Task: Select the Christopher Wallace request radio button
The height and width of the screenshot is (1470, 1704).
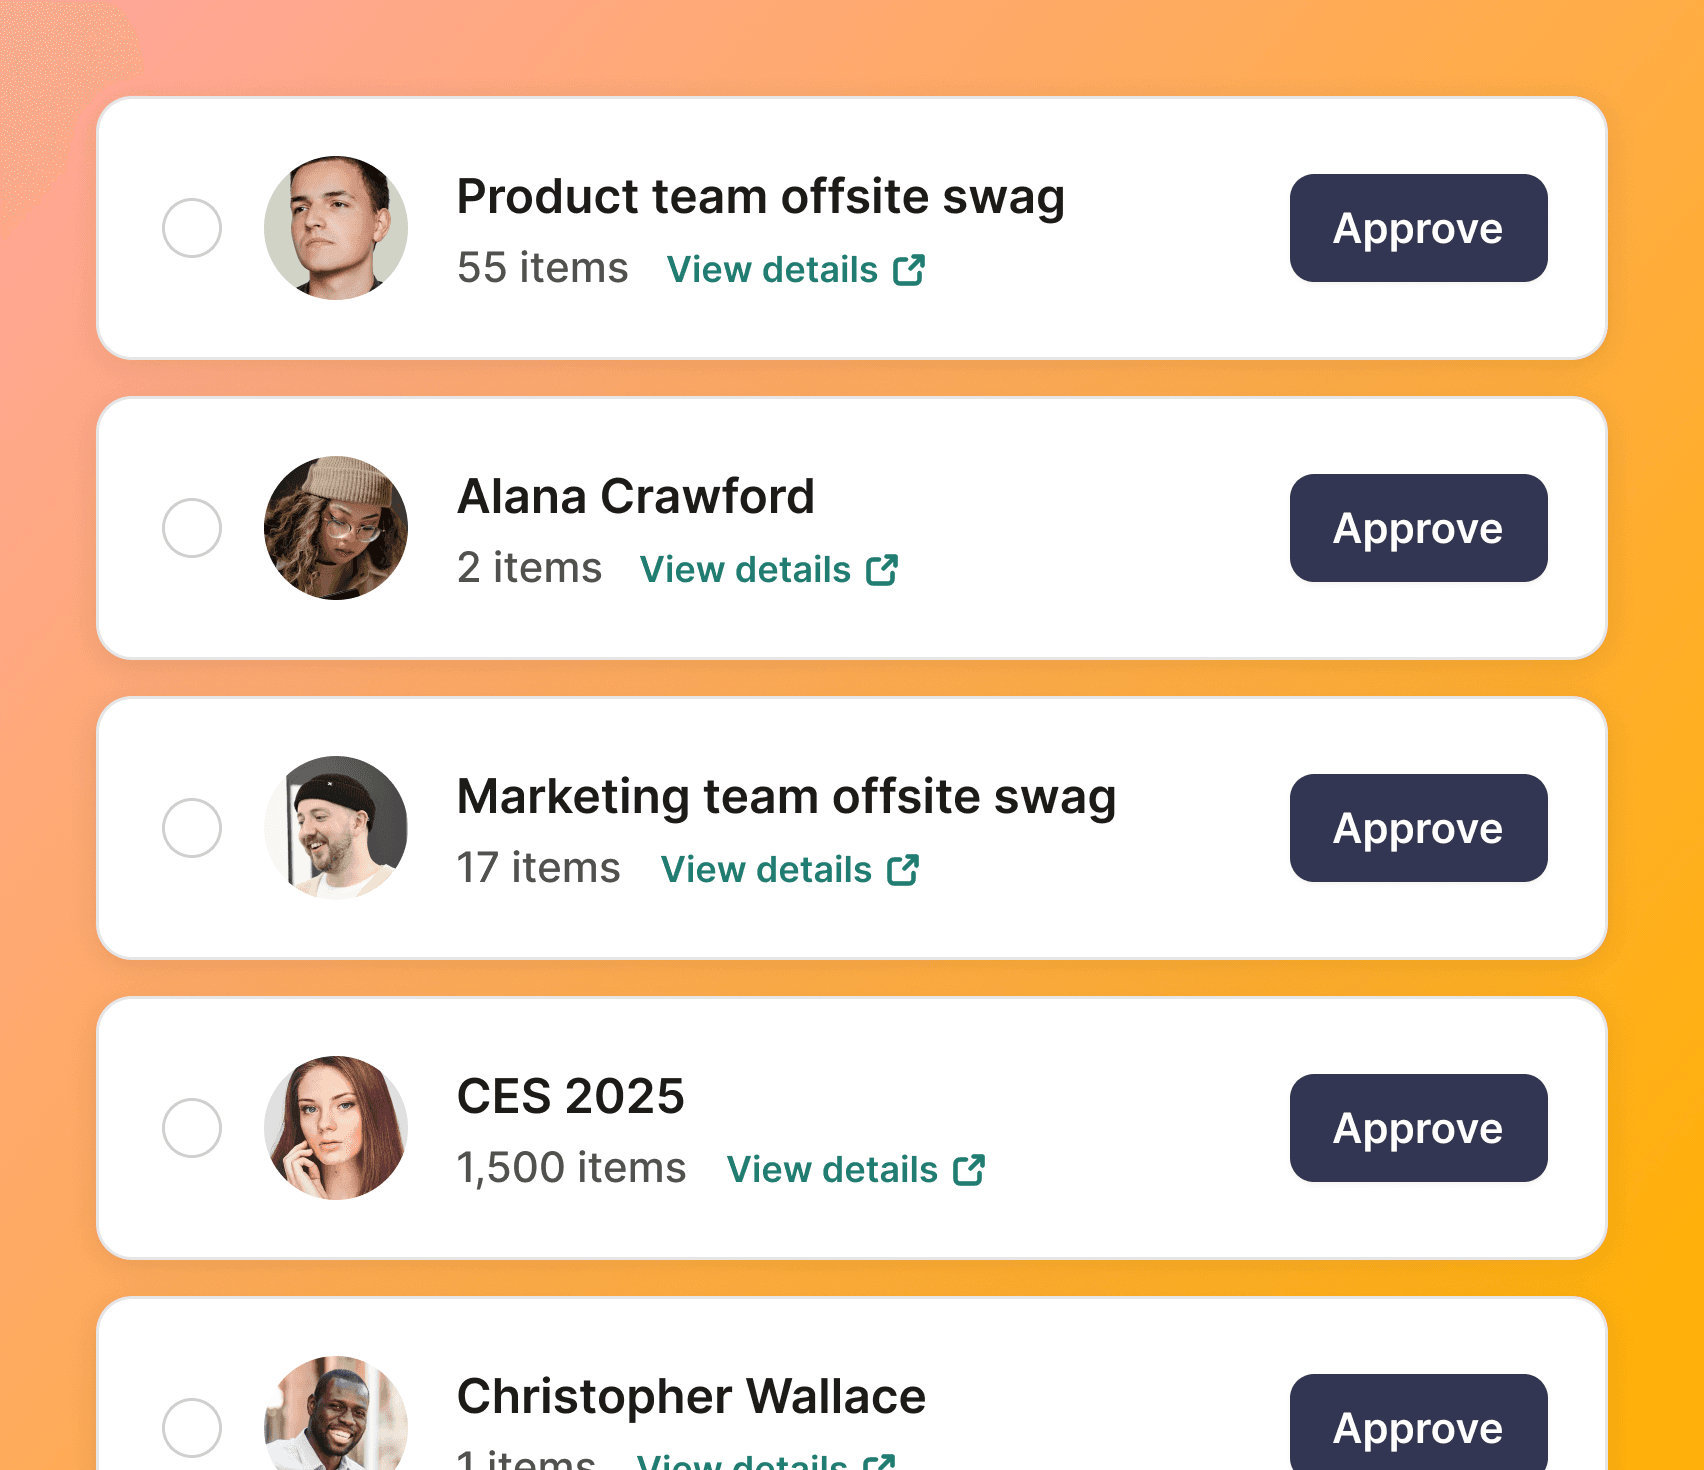Action: click(x=192, y=1428)
